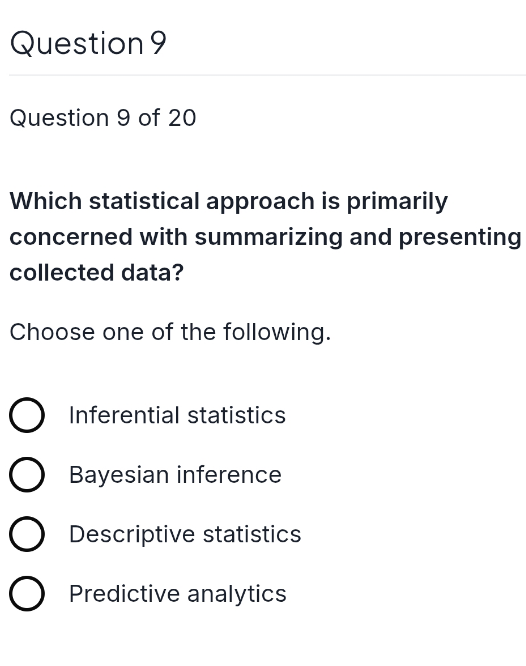This screenshot has width=526, height=666.
Task: Click the "Choose one of the following." instruction
Action: tap(170, 332)
